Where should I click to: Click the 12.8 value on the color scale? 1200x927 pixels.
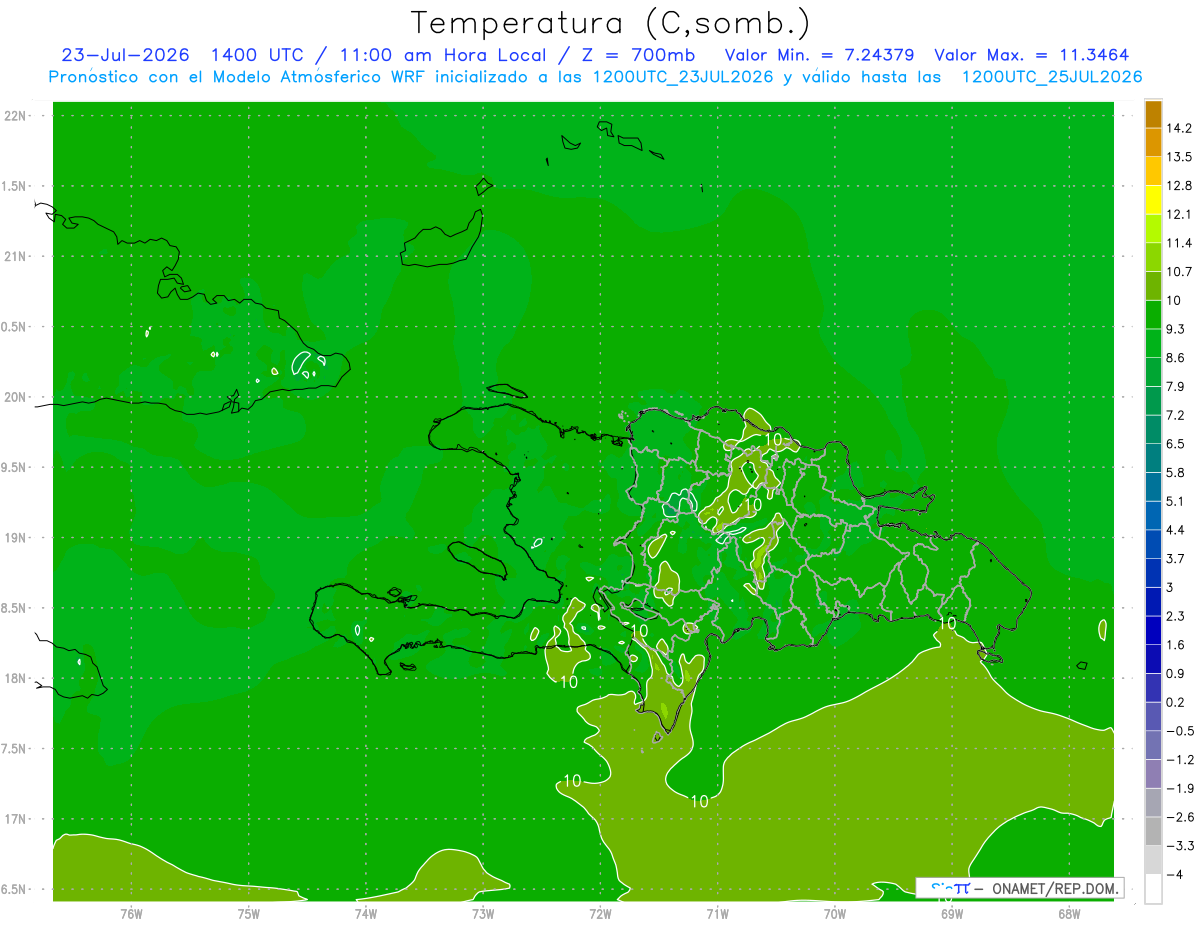click(1180, 186)
